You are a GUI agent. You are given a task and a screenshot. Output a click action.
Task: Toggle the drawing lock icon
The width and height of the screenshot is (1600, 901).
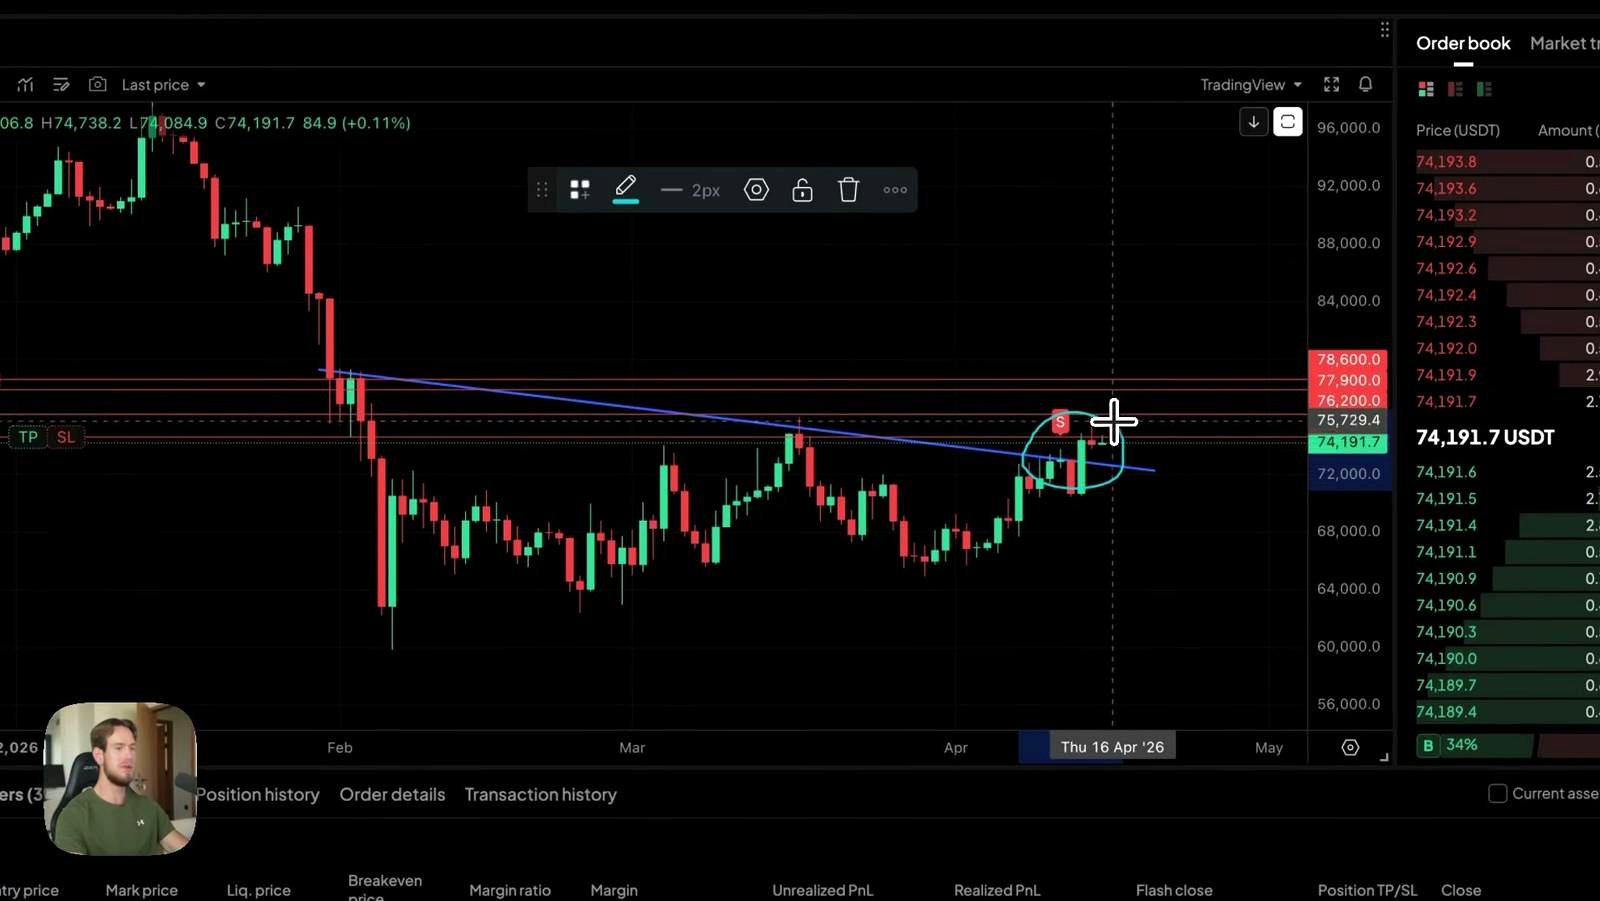pyautogui.click(x=802, y=190)
